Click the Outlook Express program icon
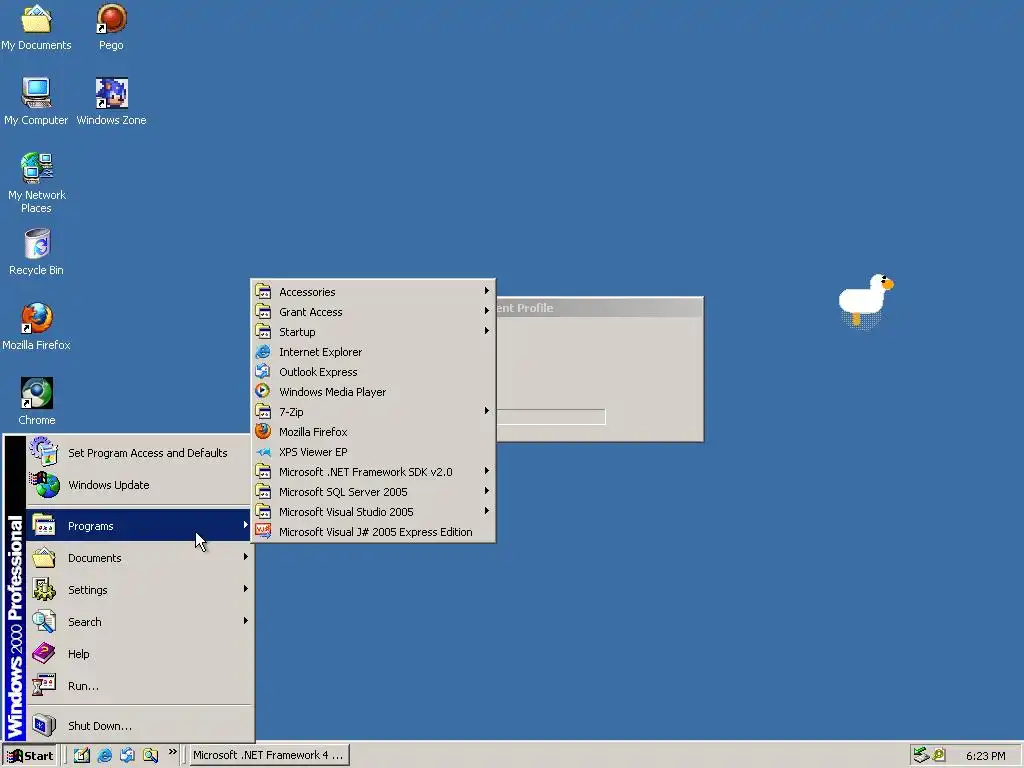 263,372
